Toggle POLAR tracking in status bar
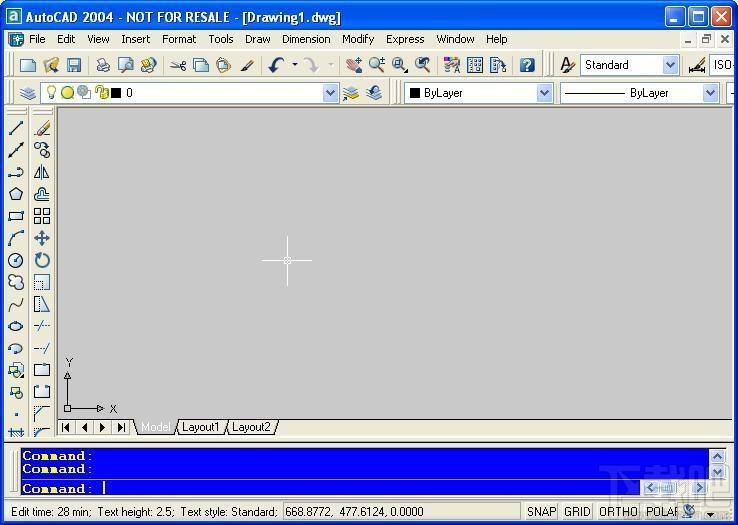This screenshot has width=738, height=525. pyautogui.click(x=662, y=512)
